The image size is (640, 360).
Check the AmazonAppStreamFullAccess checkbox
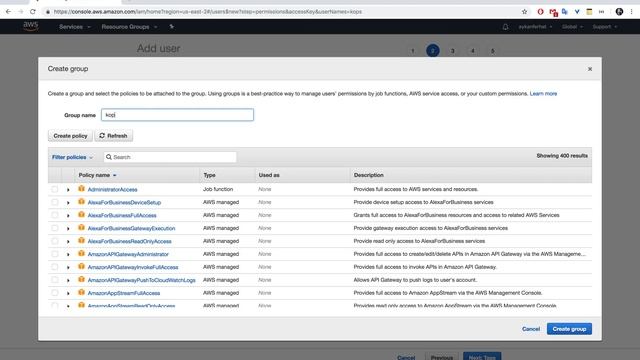(x=55, y=293)
